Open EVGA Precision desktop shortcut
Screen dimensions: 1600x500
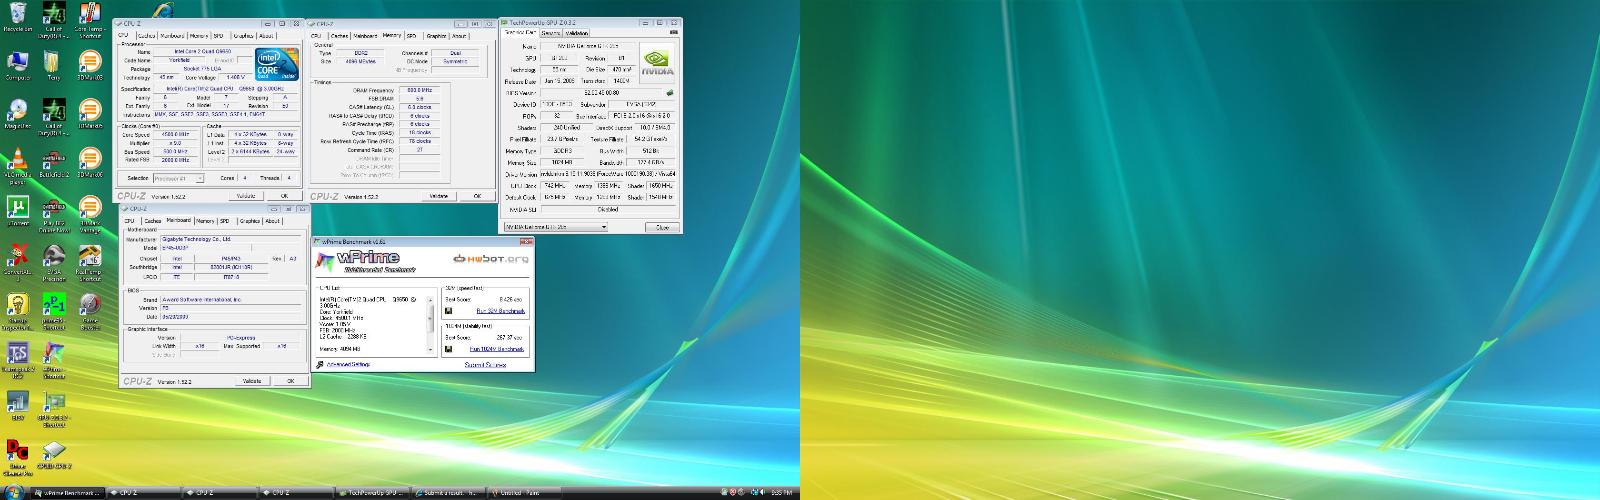[53, 263]
